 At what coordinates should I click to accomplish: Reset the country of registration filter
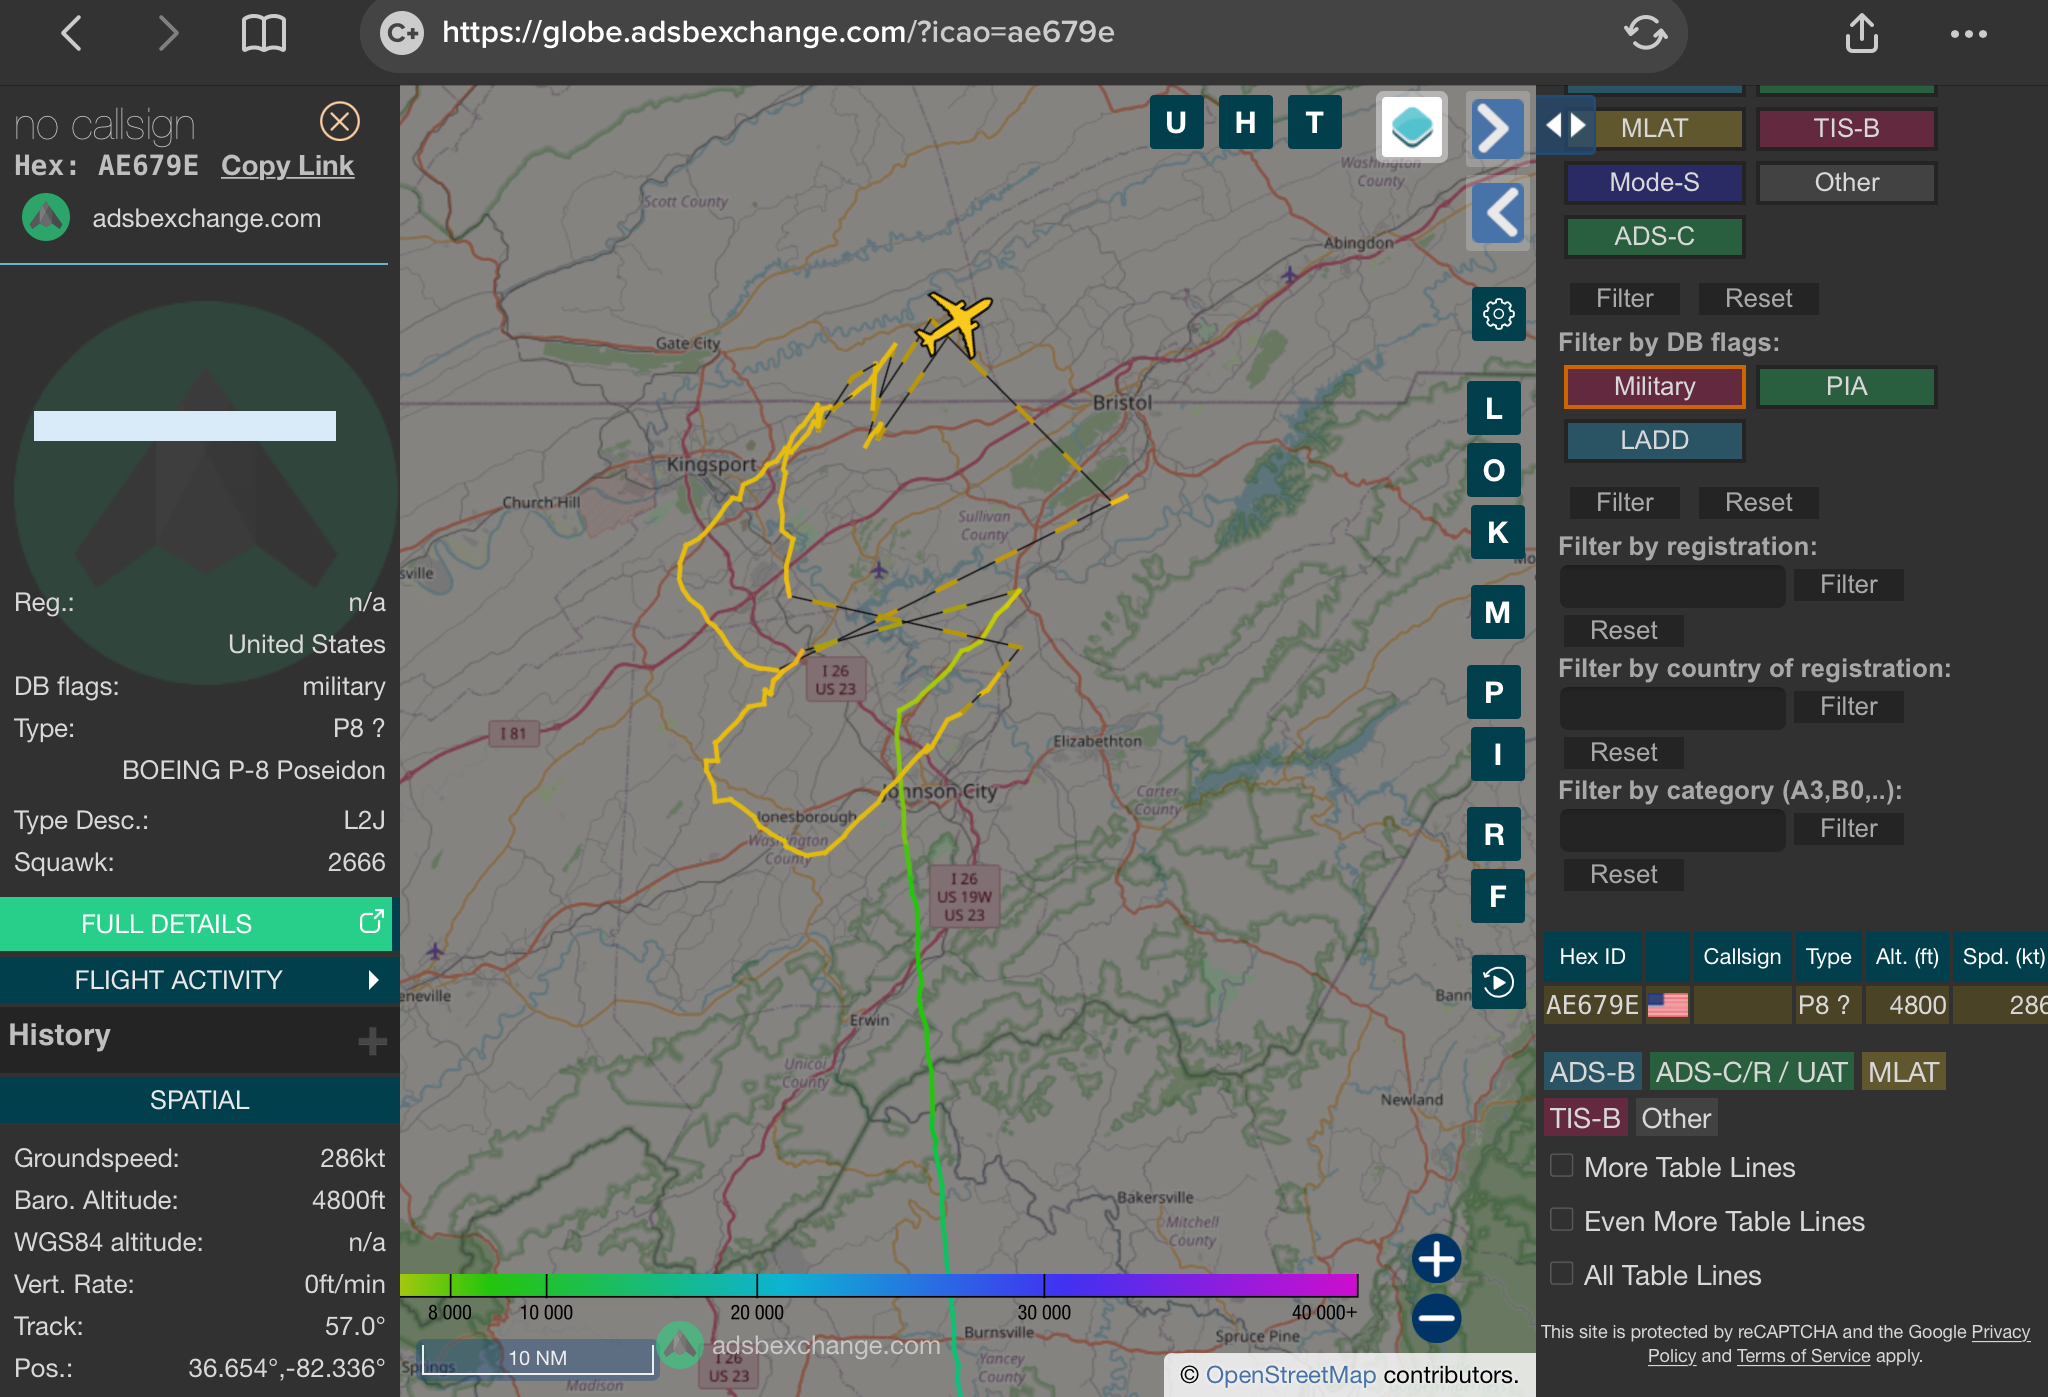[1623, 752]
